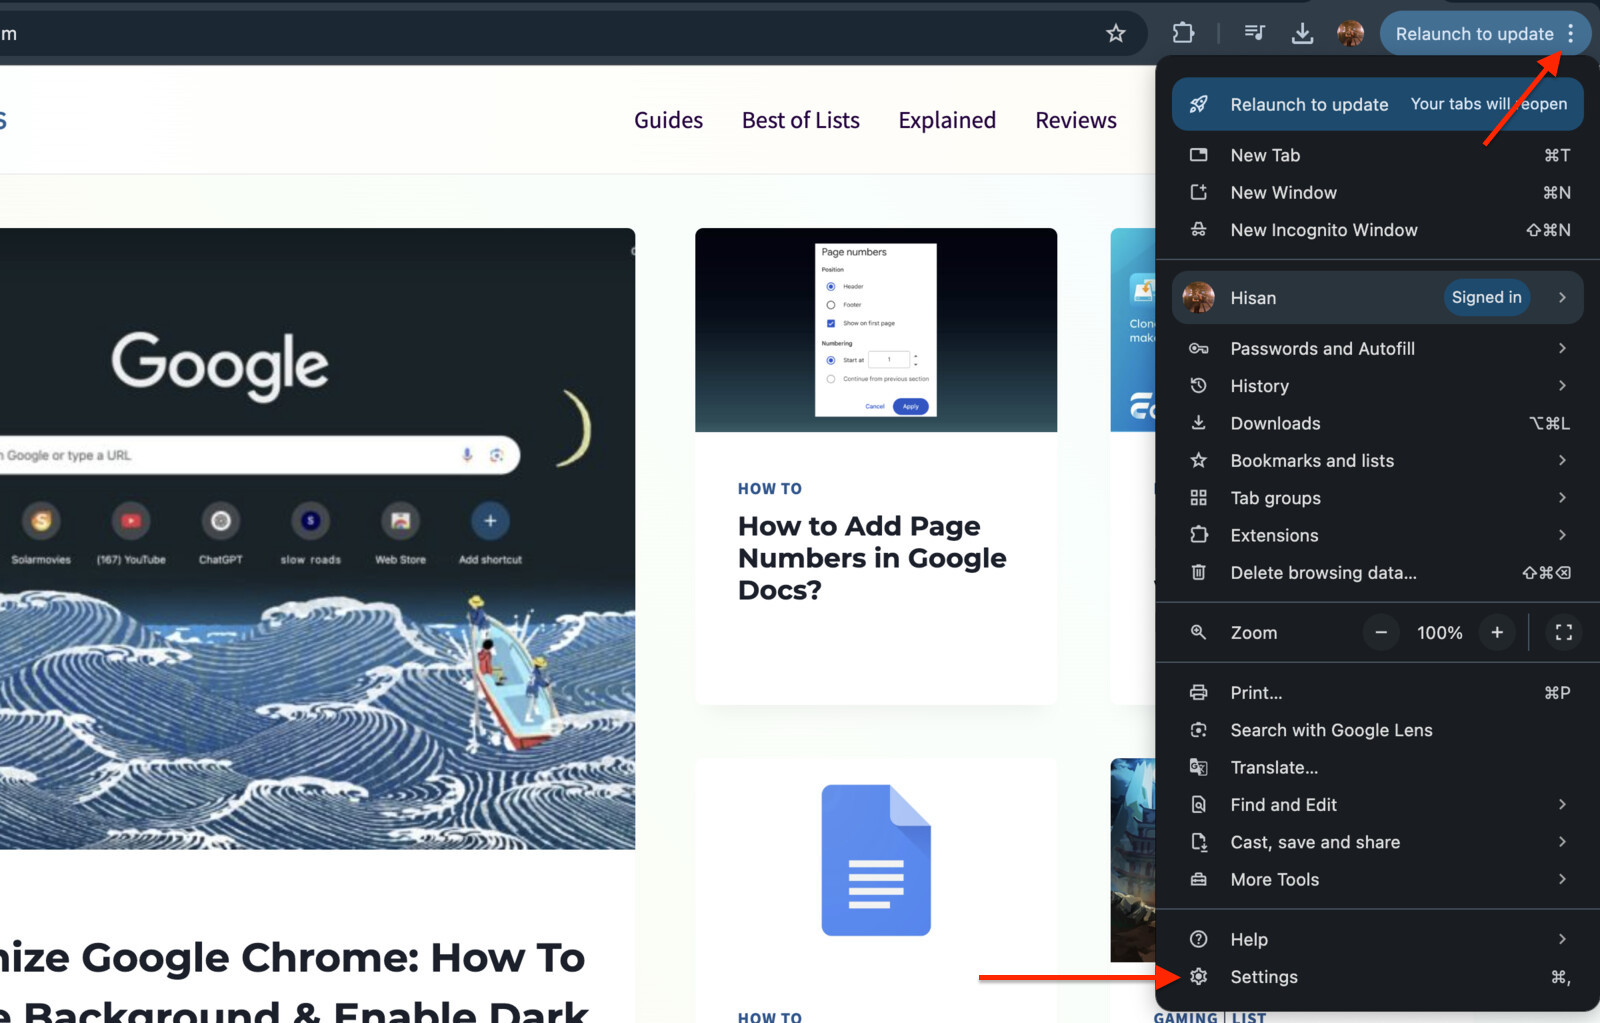Open the Google Docs page numbers article
This screenshot has width=1600, height=1023.
click(x=871, y=557)
